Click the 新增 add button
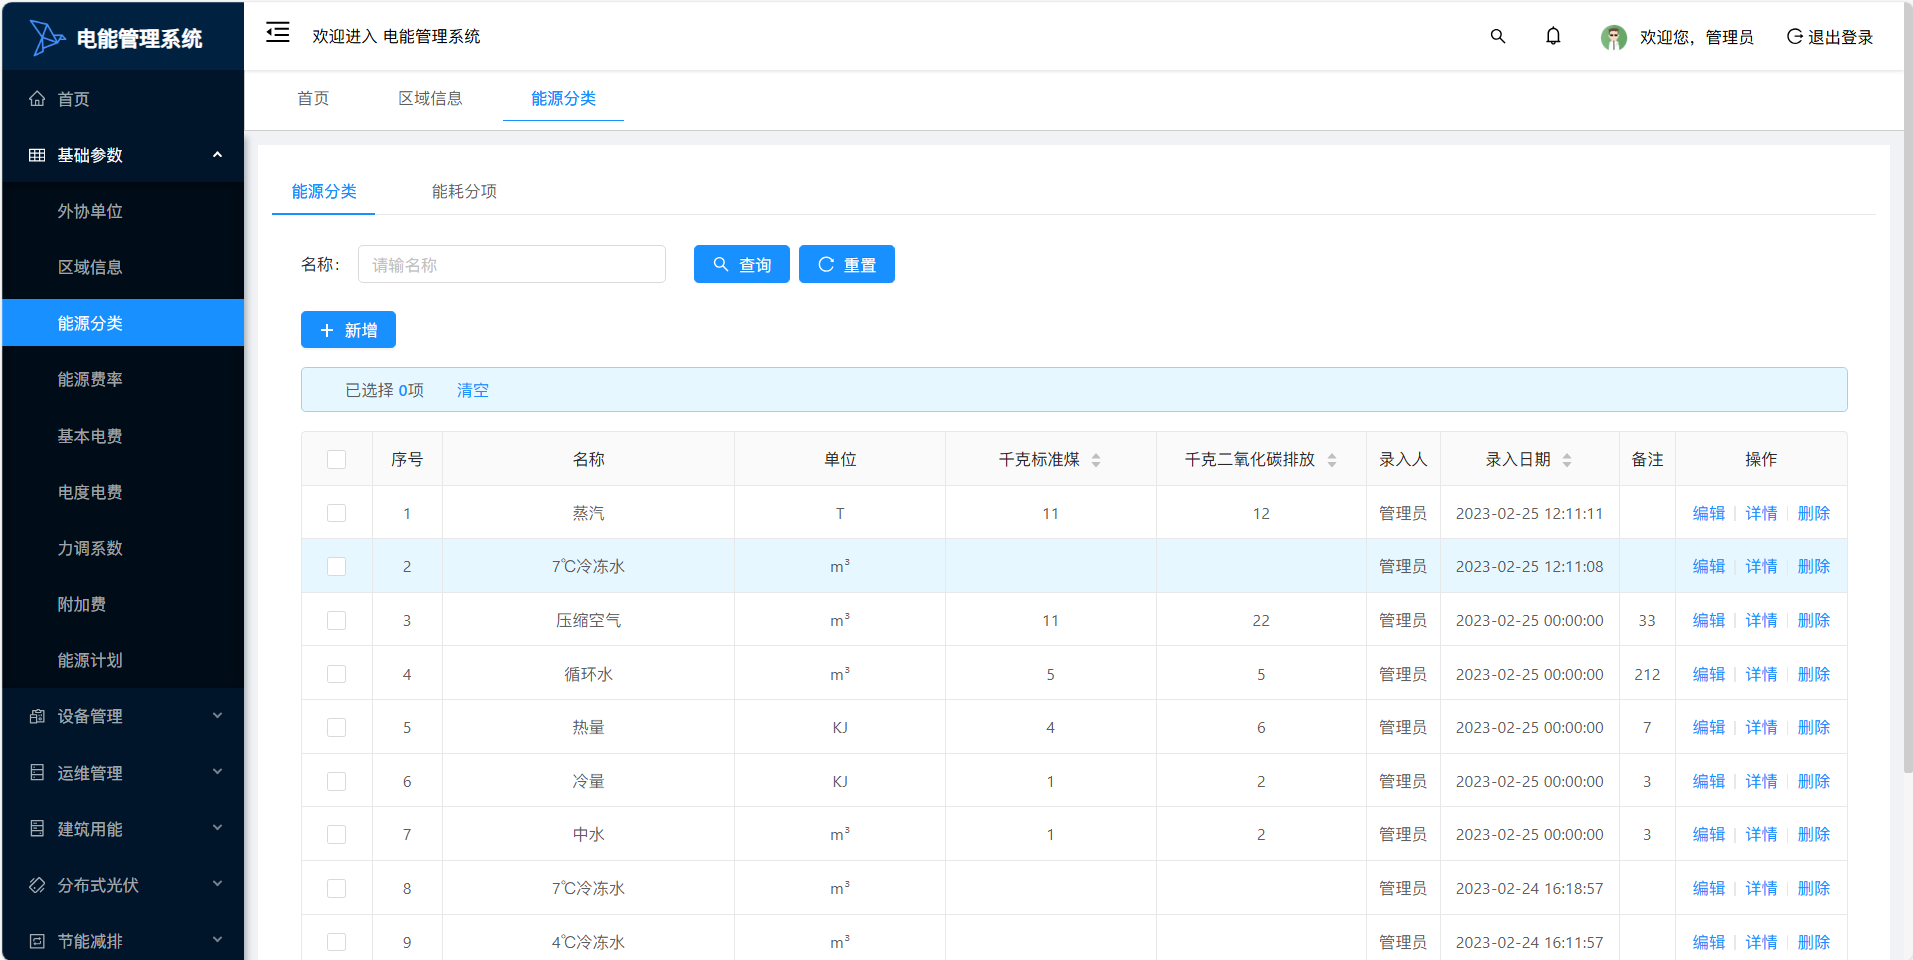This screenshot has width=1913, height=960. point(348,330)
